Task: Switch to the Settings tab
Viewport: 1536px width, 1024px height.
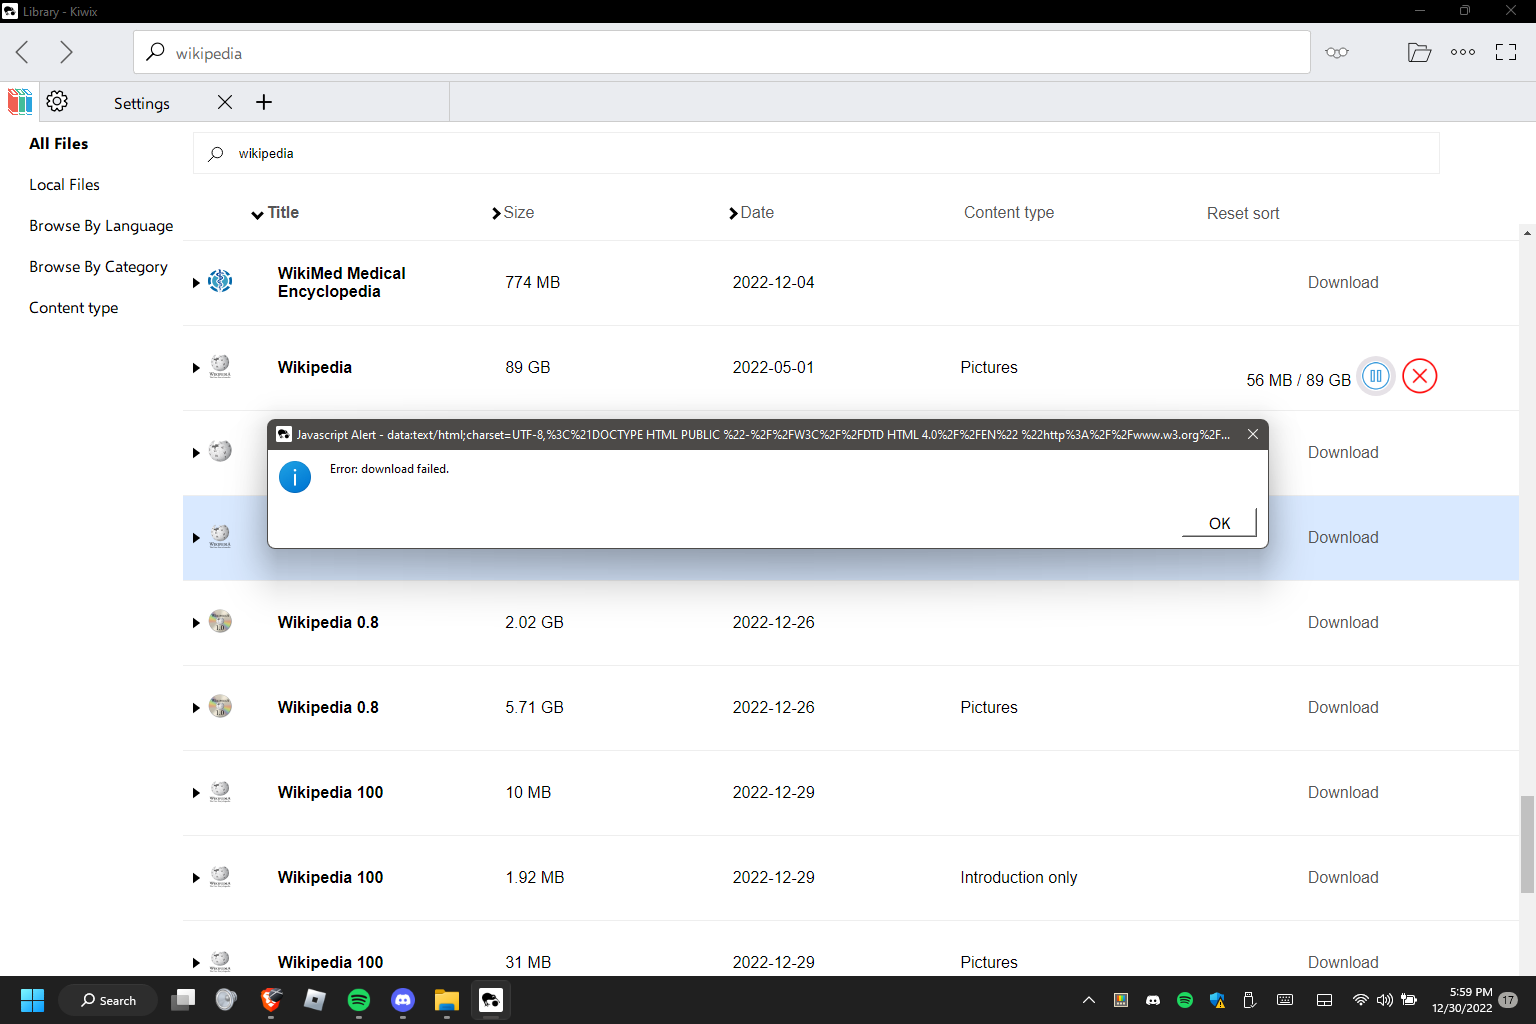Action: click(141, 102)
